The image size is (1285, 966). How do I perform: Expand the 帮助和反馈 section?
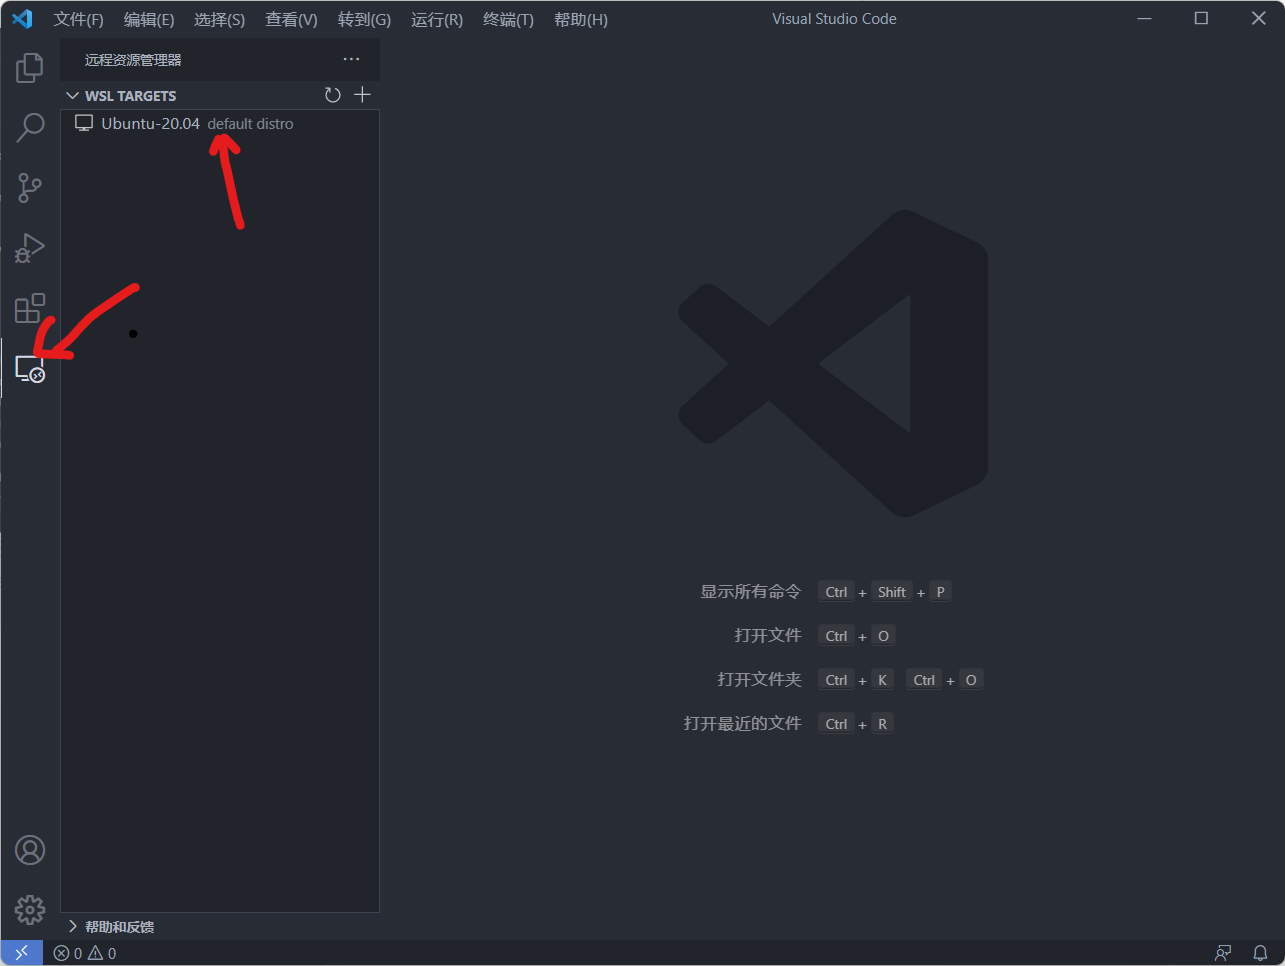pyautogui.click(x=220, y=927)
